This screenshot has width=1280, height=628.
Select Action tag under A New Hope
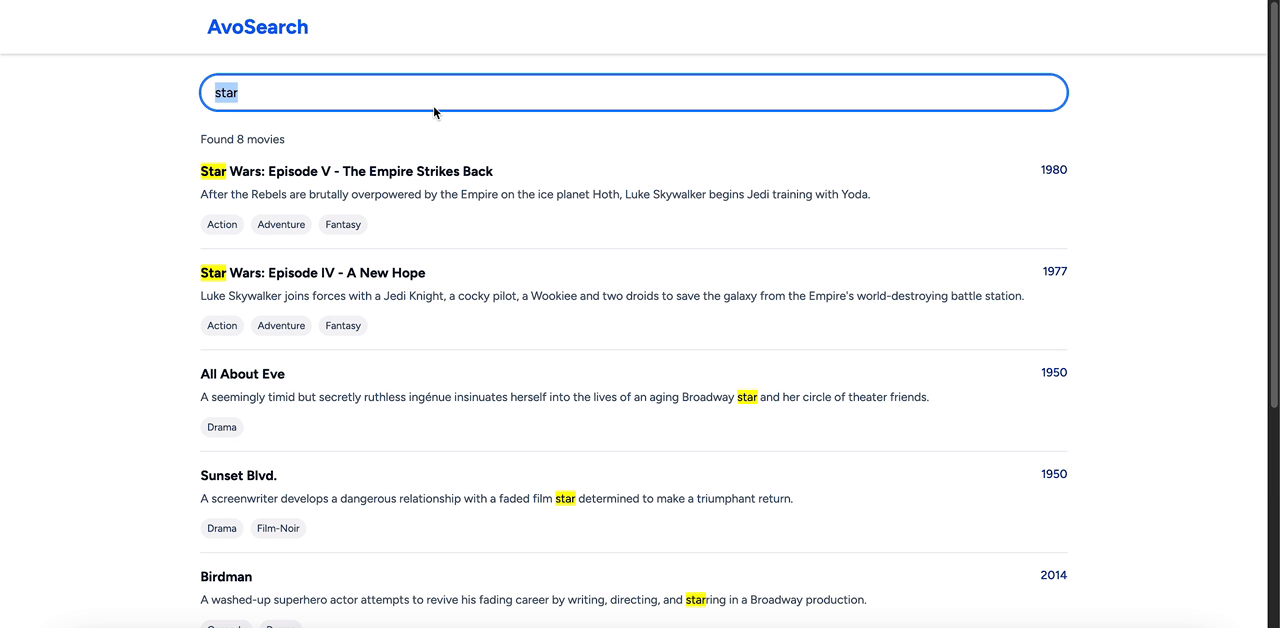[222, 326]
